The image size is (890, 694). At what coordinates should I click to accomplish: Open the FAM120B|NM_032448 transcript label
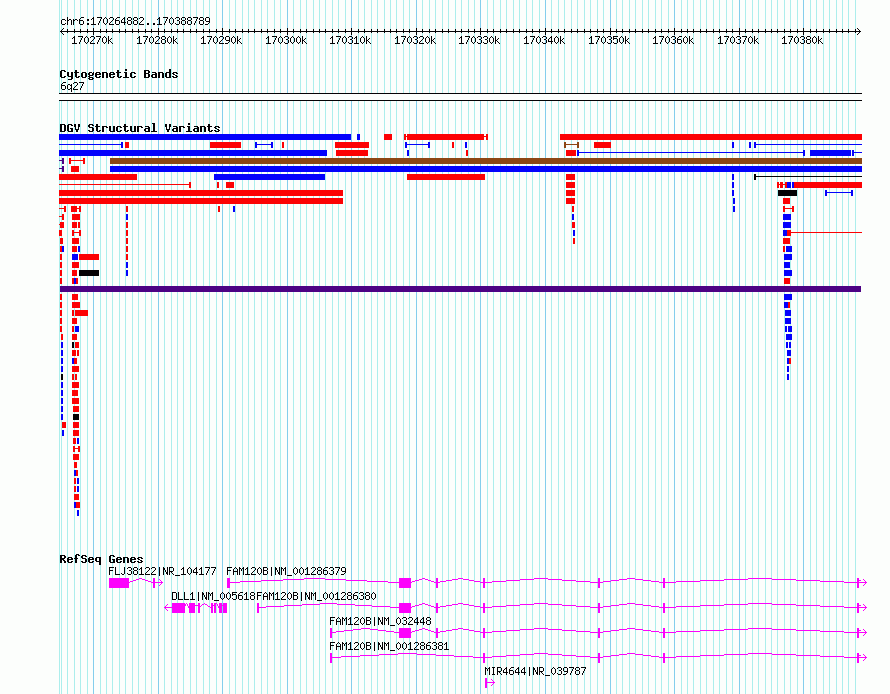click(x=380, y=621)
